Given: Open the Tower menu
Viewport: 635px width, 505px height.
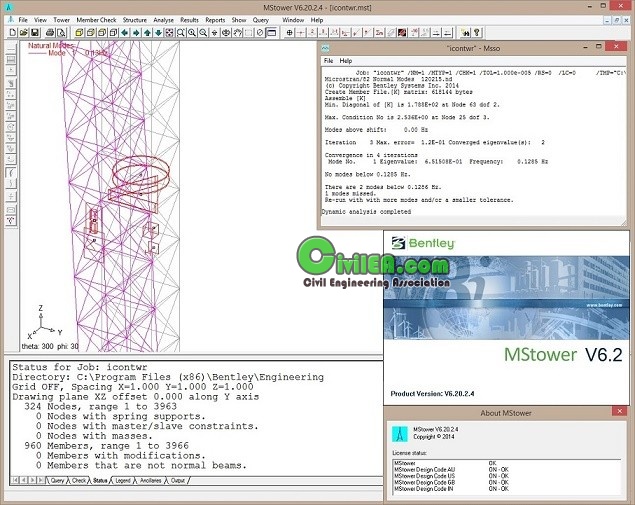Looking at the screenshot, I should click(x=62, y=20).
